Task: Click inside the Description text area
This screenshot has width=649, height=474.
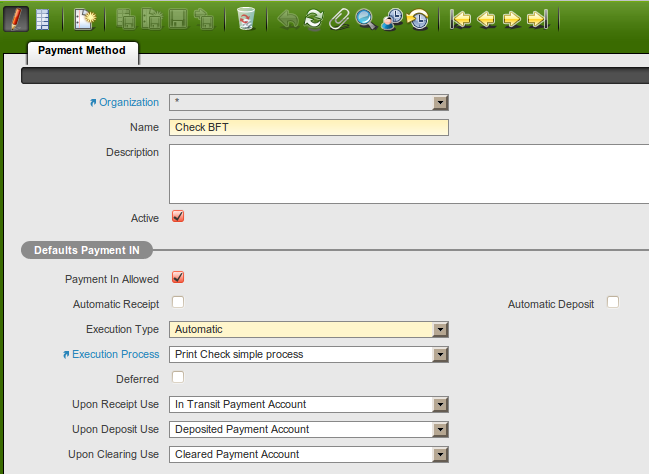Action: pyautogui.click(x=409, y=174)
